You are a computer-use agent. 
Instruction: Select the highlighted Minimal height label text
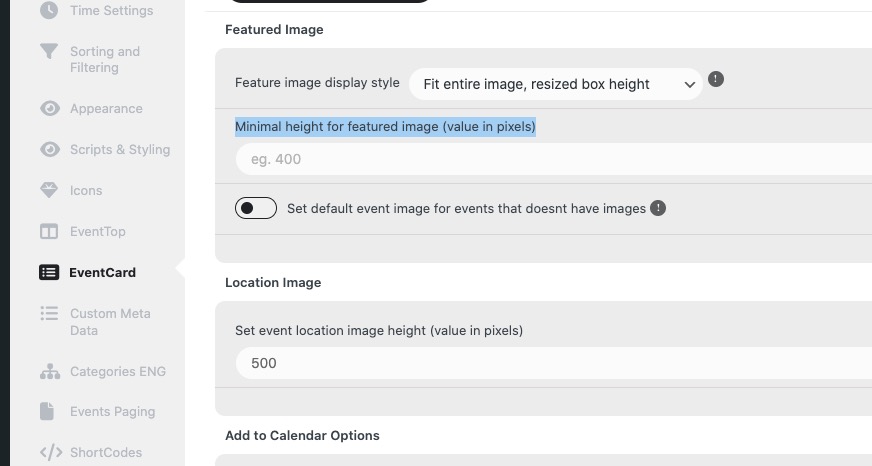coord(385,127)
